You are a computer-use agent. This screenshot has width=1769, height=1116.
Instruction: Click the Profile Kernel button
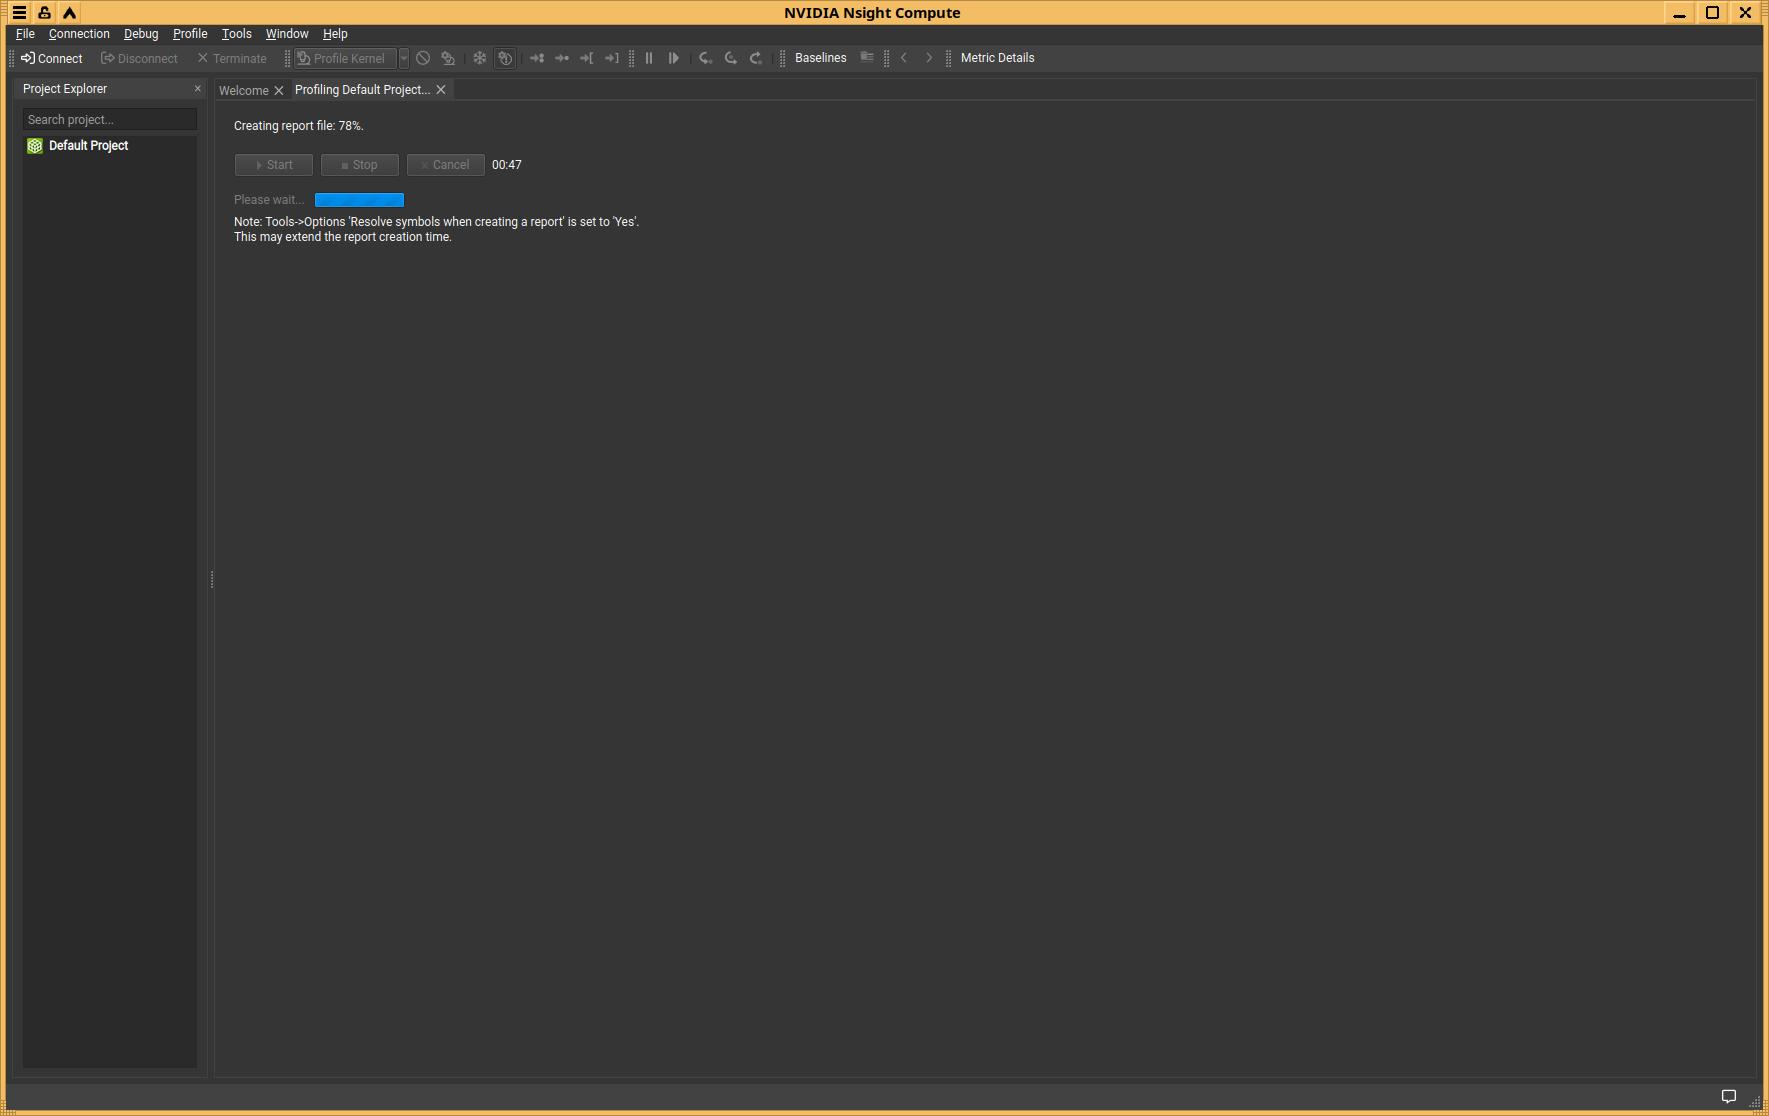pyautogui.click(x=345, y=58)
